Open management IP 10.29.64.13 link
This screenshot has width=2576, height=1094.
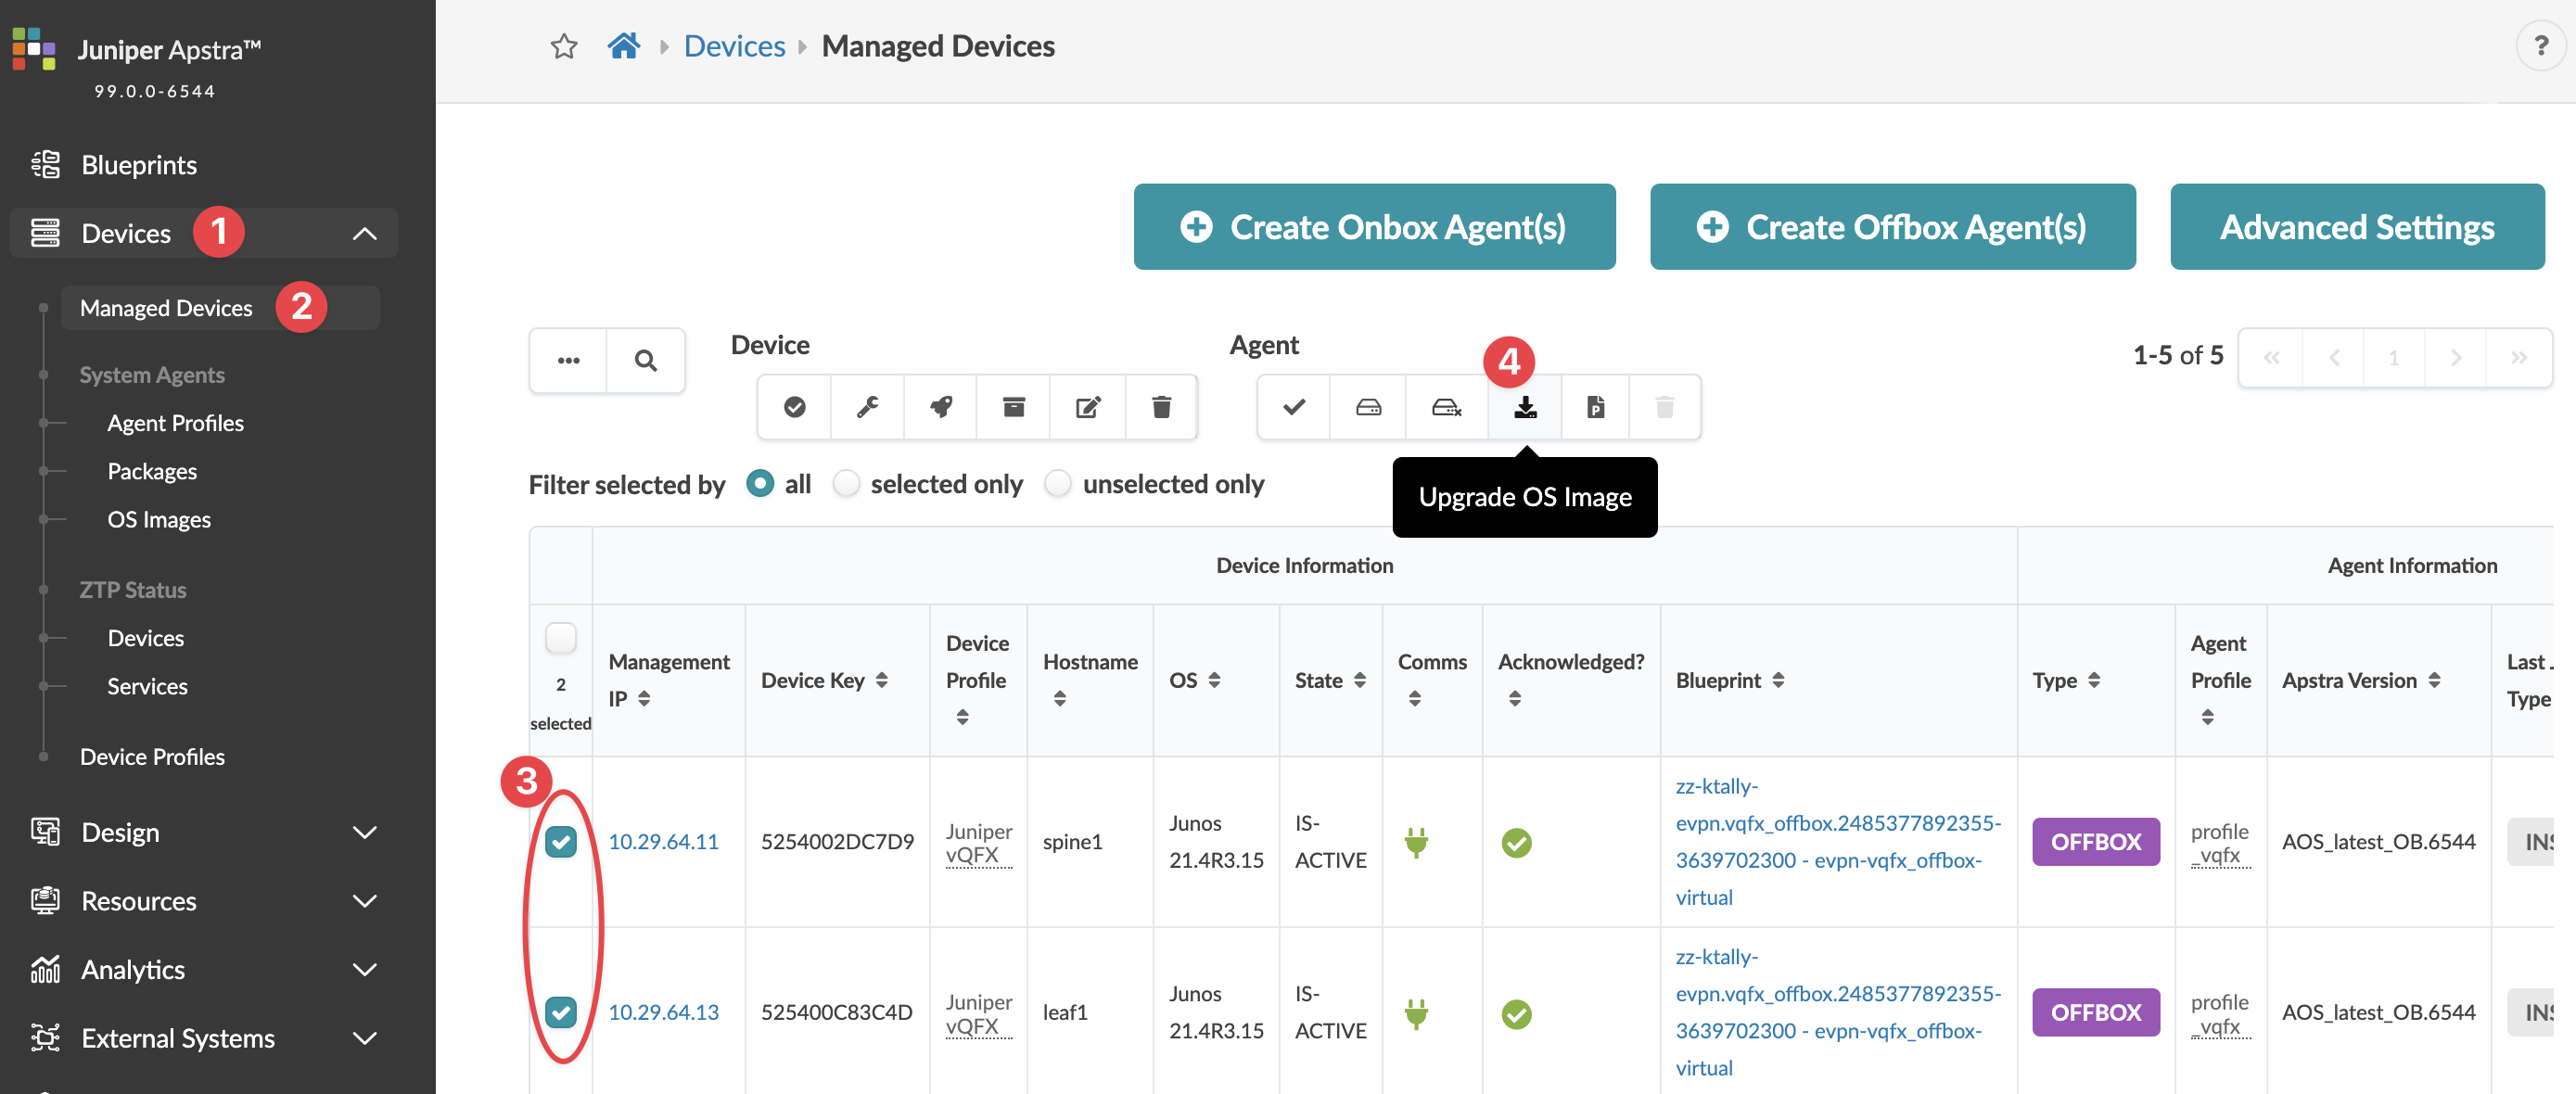(x=663, y=1012)
